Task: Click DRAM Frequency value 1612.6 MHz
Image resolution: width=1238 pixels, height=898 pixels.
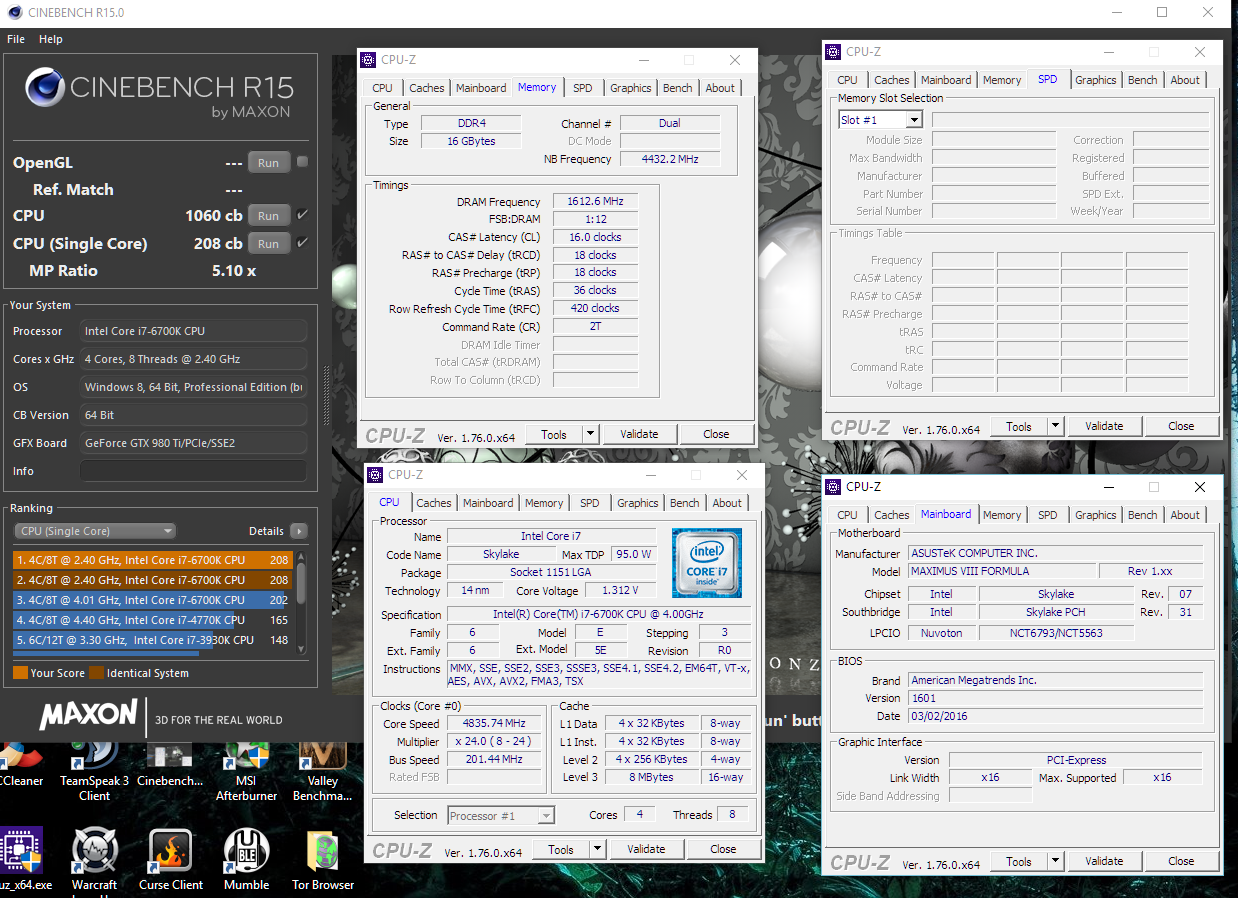Action: (x=595, y=202)
